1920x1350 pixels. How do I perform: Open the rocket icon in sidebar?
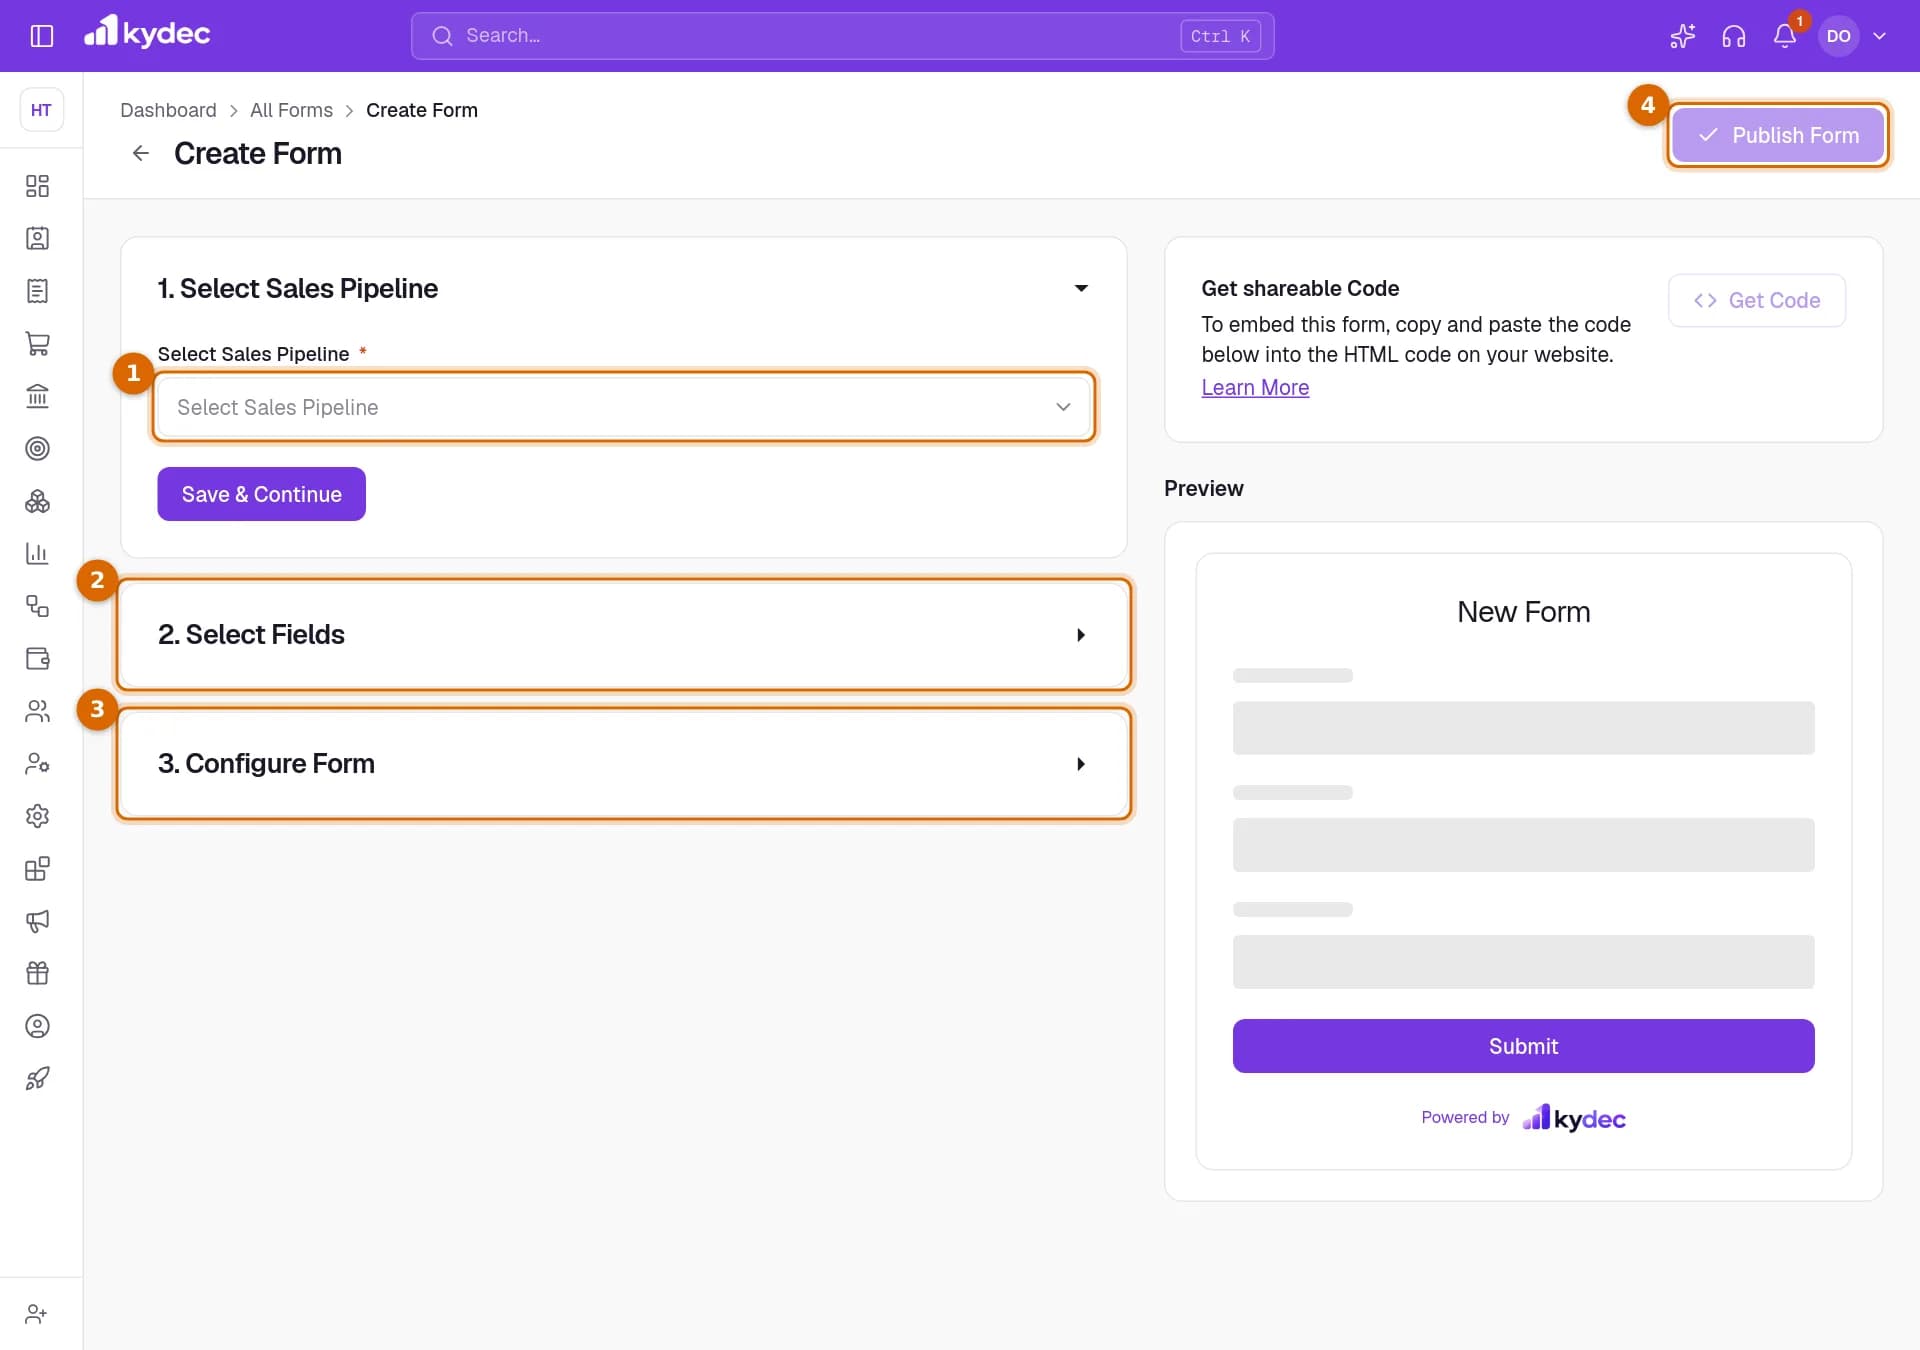point(37,1078)
